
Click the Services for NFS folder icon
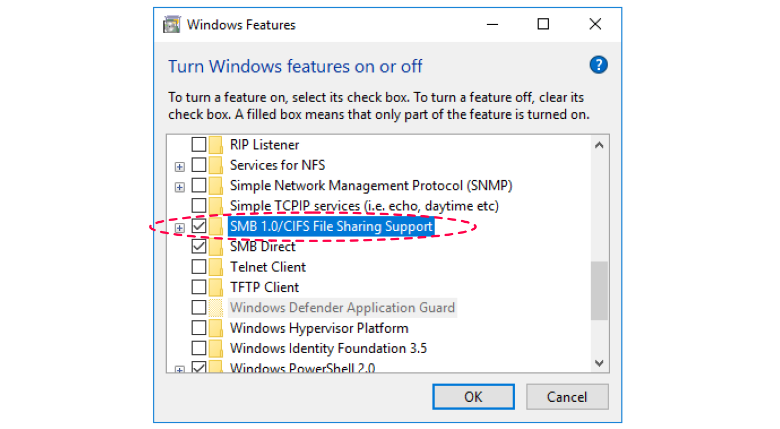[x=216, y=165]
